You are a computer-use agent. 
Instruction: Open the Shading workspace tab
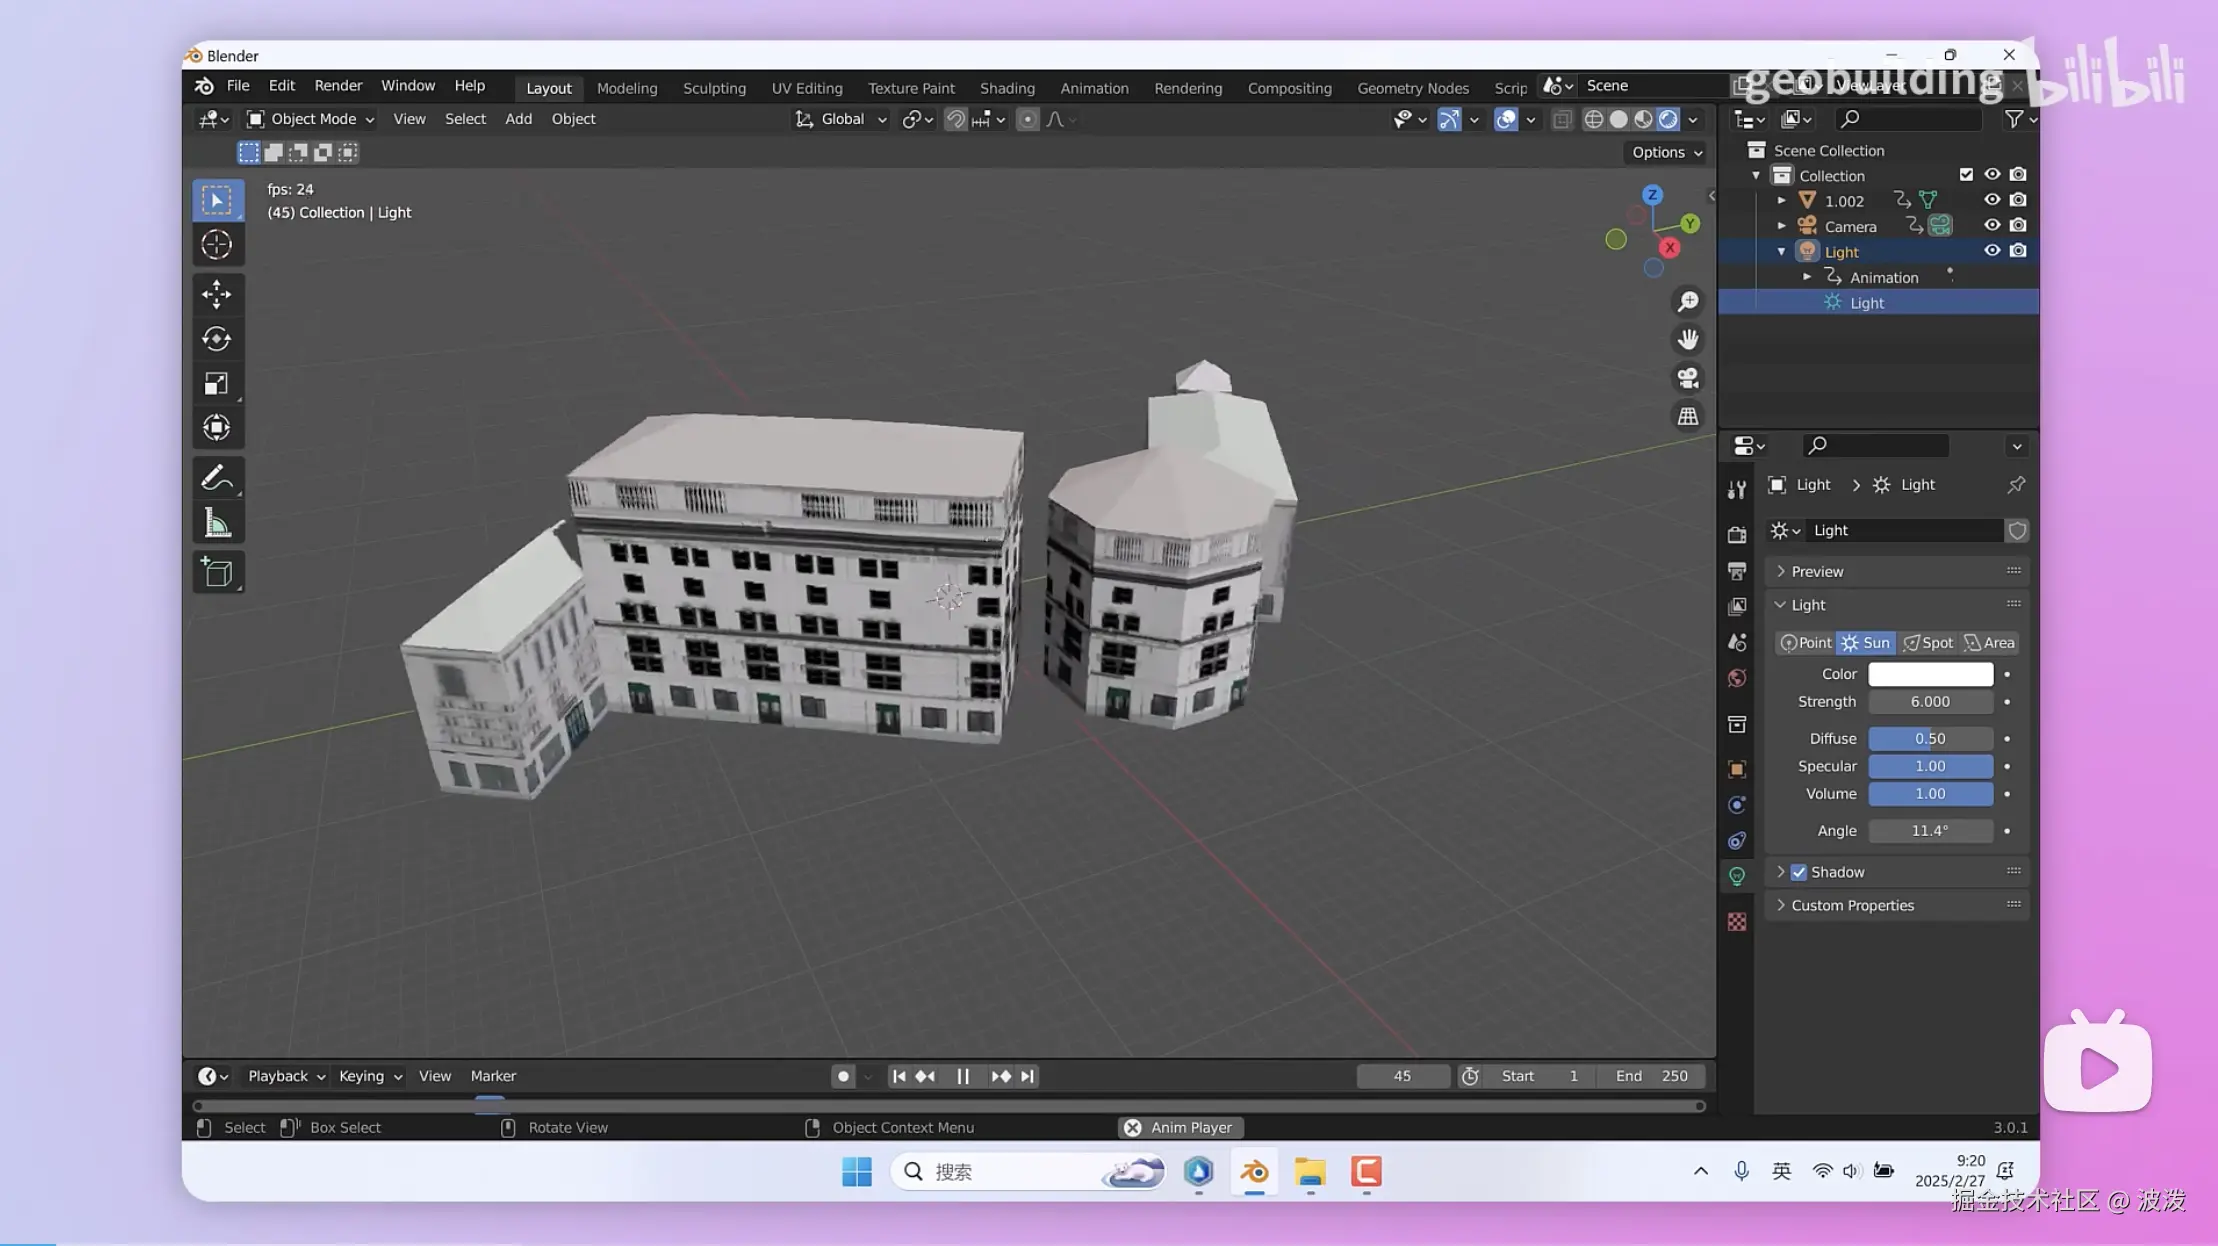[x=1006, y=88]
